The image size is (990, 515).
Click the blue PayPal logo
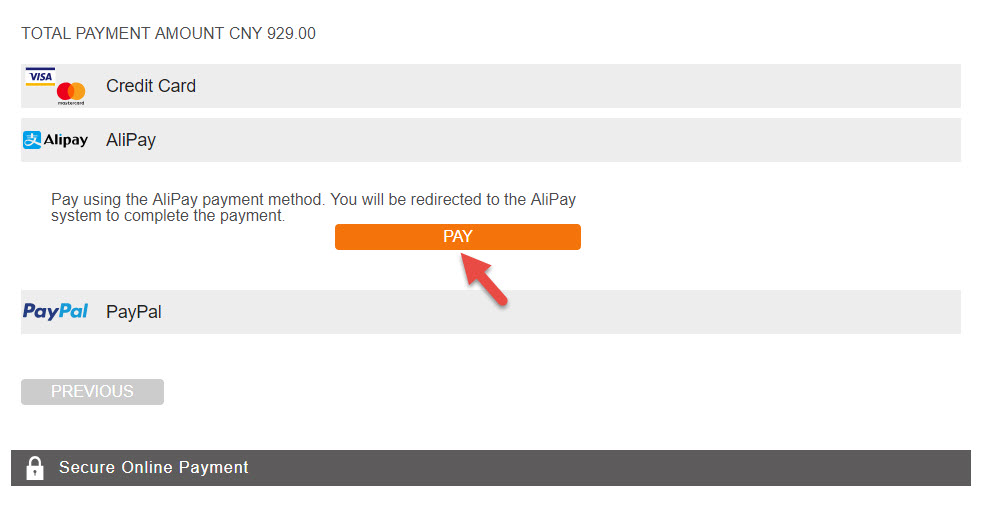(x=56, y=311)
